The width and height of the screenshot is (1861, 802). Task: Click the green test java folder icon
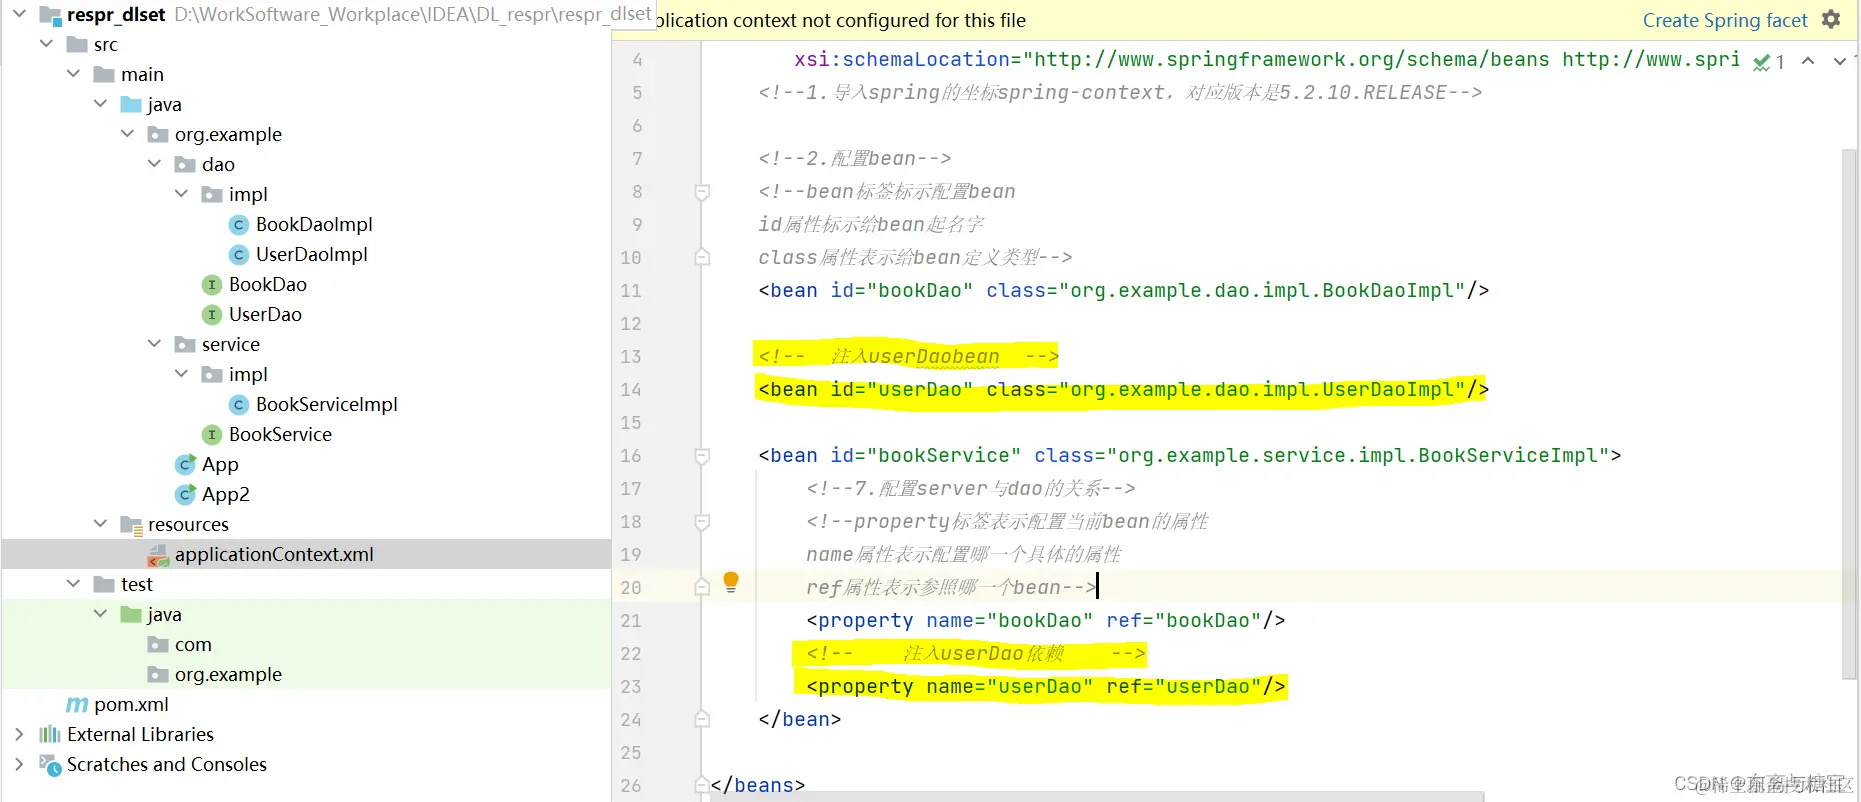tap(131, 615)
